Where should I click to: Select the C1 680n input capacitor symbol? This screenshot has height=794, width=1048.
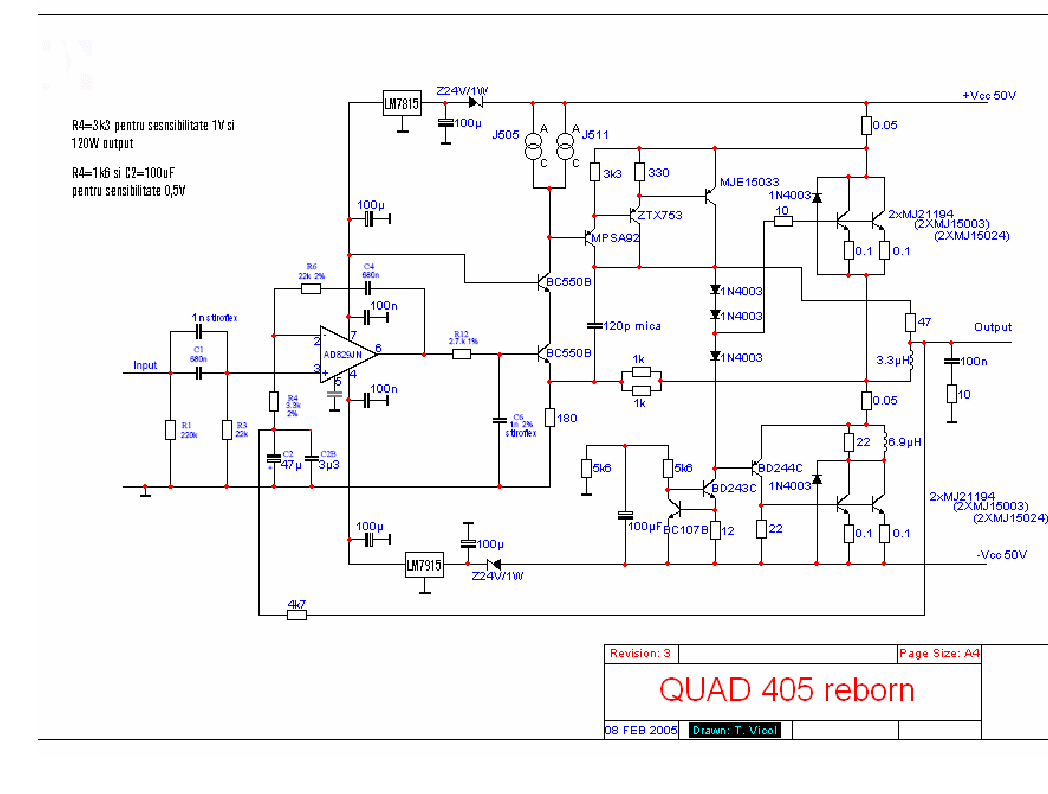coord(199,373)
